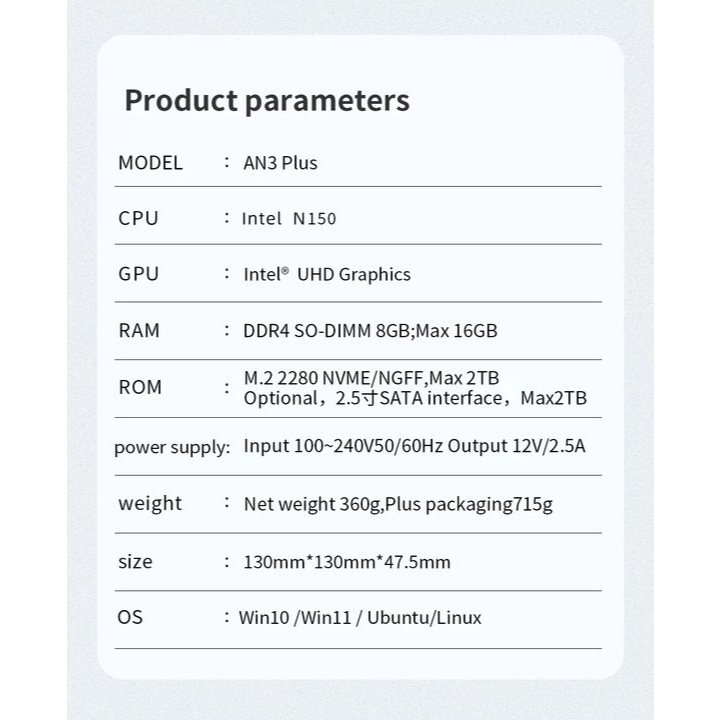Click the "DDR4 SO-DIMM 8GB;Max 16GB" value
720x720 pixels.
[370, 331]
